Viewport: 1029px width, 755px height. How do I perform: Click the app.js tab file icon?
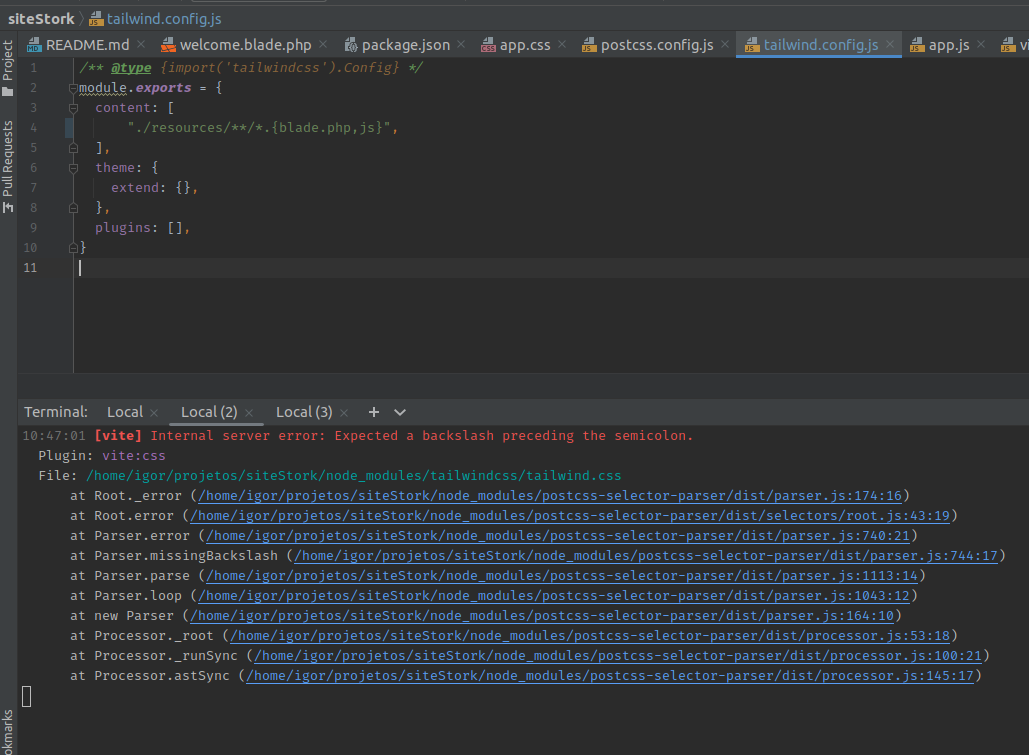click(917, 44)
